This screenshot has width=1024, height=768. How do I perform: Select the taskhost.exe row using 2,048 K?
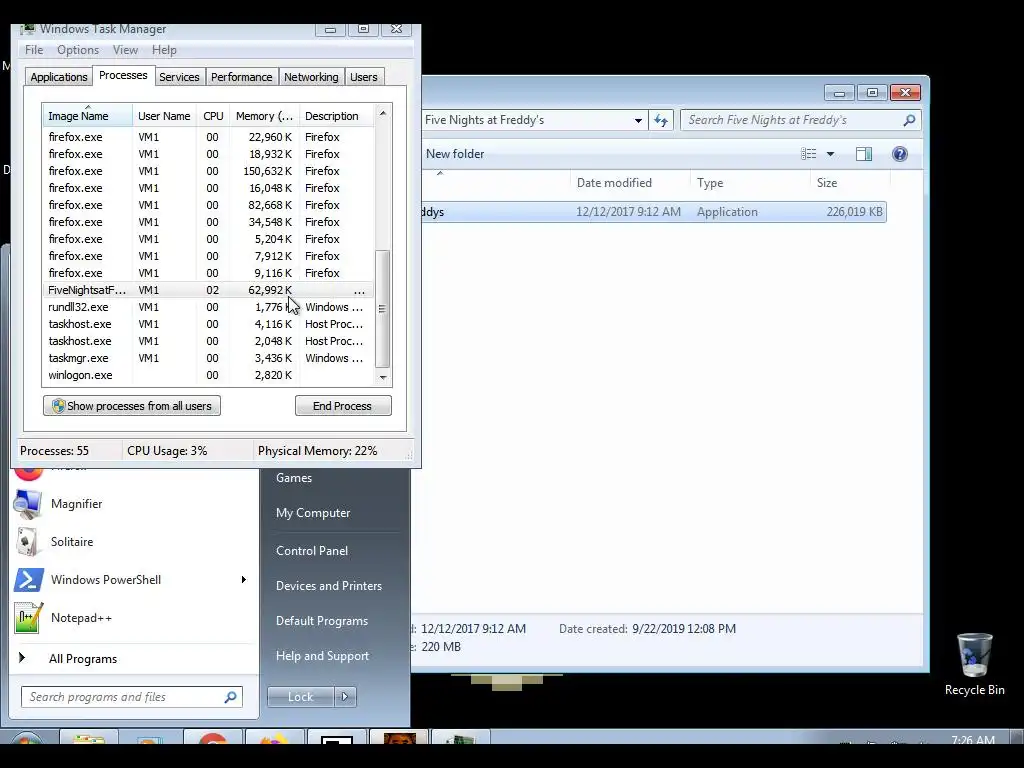[209, 341]
